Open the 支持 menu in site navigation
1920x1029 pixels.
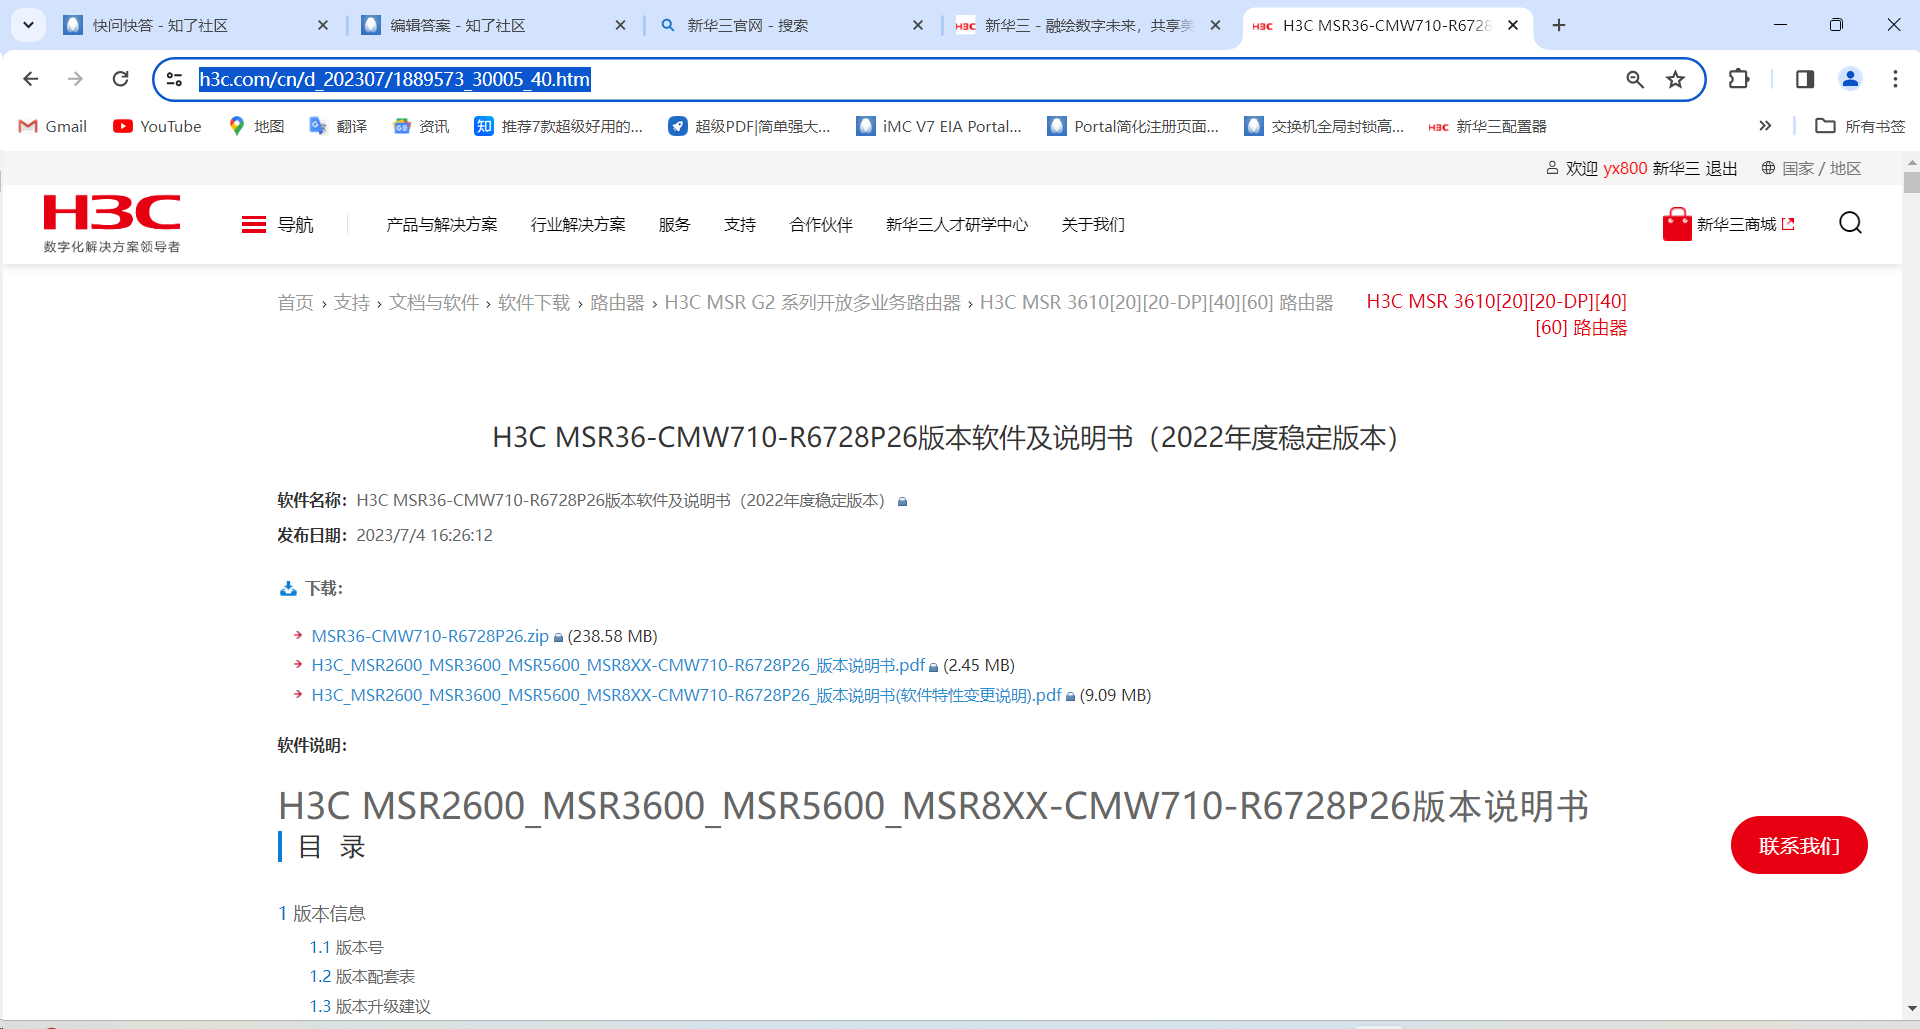(x=740, y=225)
